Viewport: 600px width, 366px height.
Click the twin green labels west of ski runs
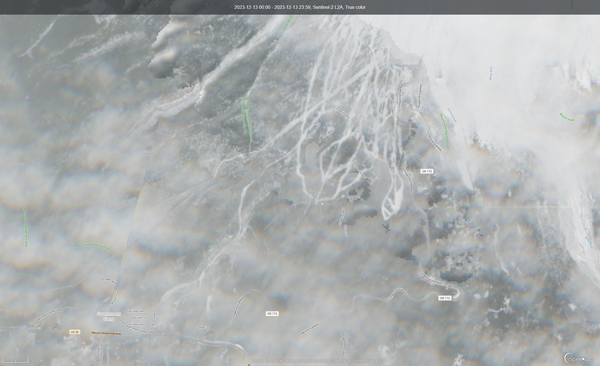click(247, 118)
